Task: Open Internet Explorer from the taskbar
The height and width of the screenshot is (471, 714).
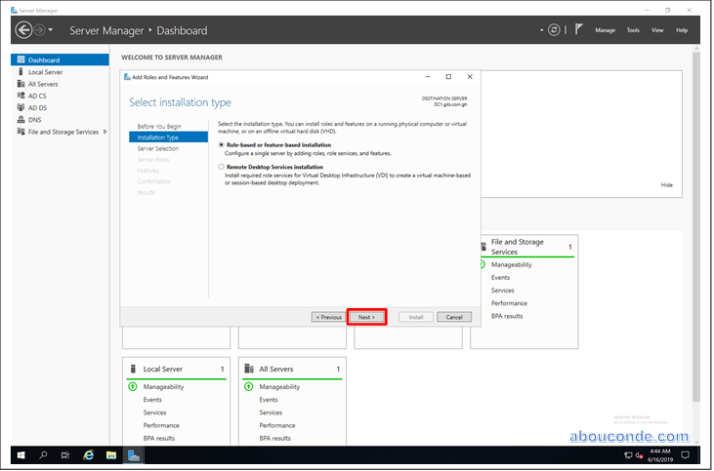Action: 88,455
